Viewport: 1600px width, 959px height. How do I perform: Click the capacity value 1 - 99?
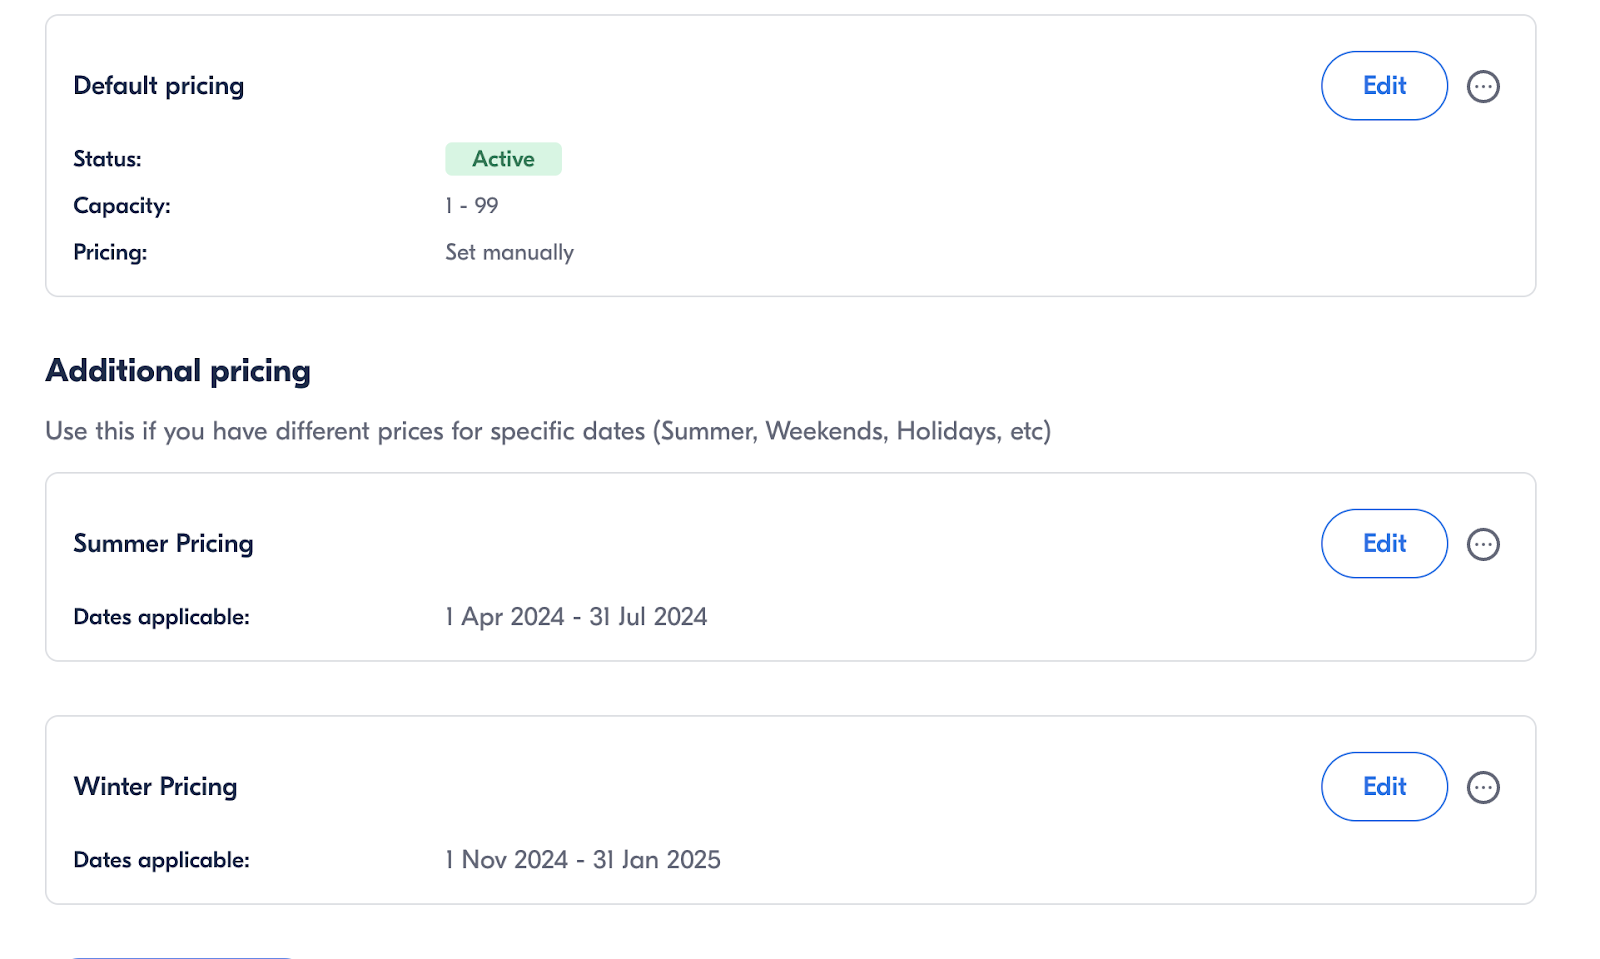point(472,206)
